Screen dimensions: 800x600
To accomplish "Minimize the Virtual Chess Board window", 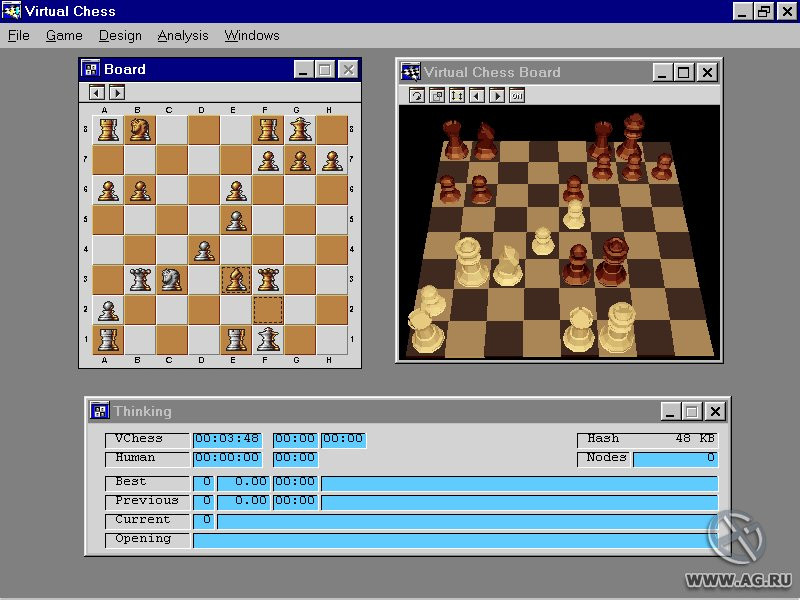I will pos(662,72).
